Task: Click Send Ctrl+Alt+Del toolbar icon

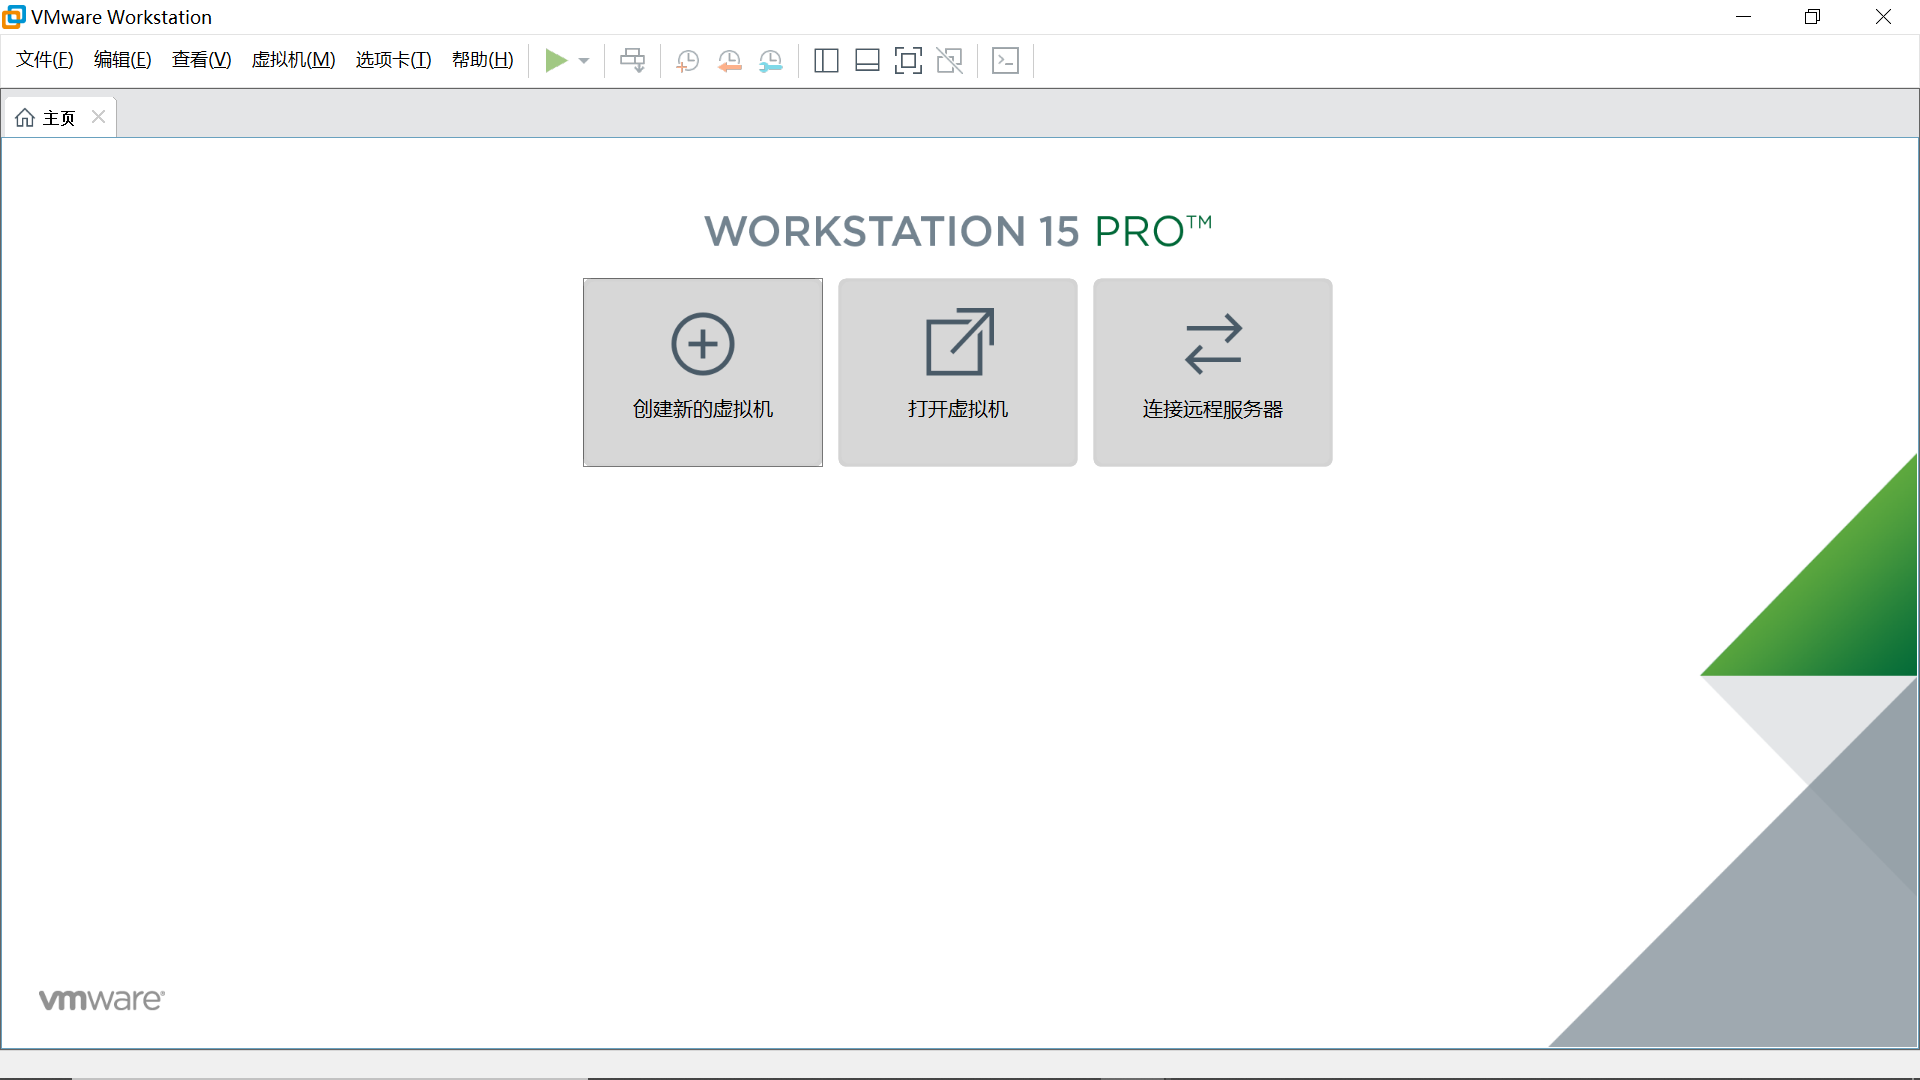Action: pyautogui.click(x=632, y=61)
